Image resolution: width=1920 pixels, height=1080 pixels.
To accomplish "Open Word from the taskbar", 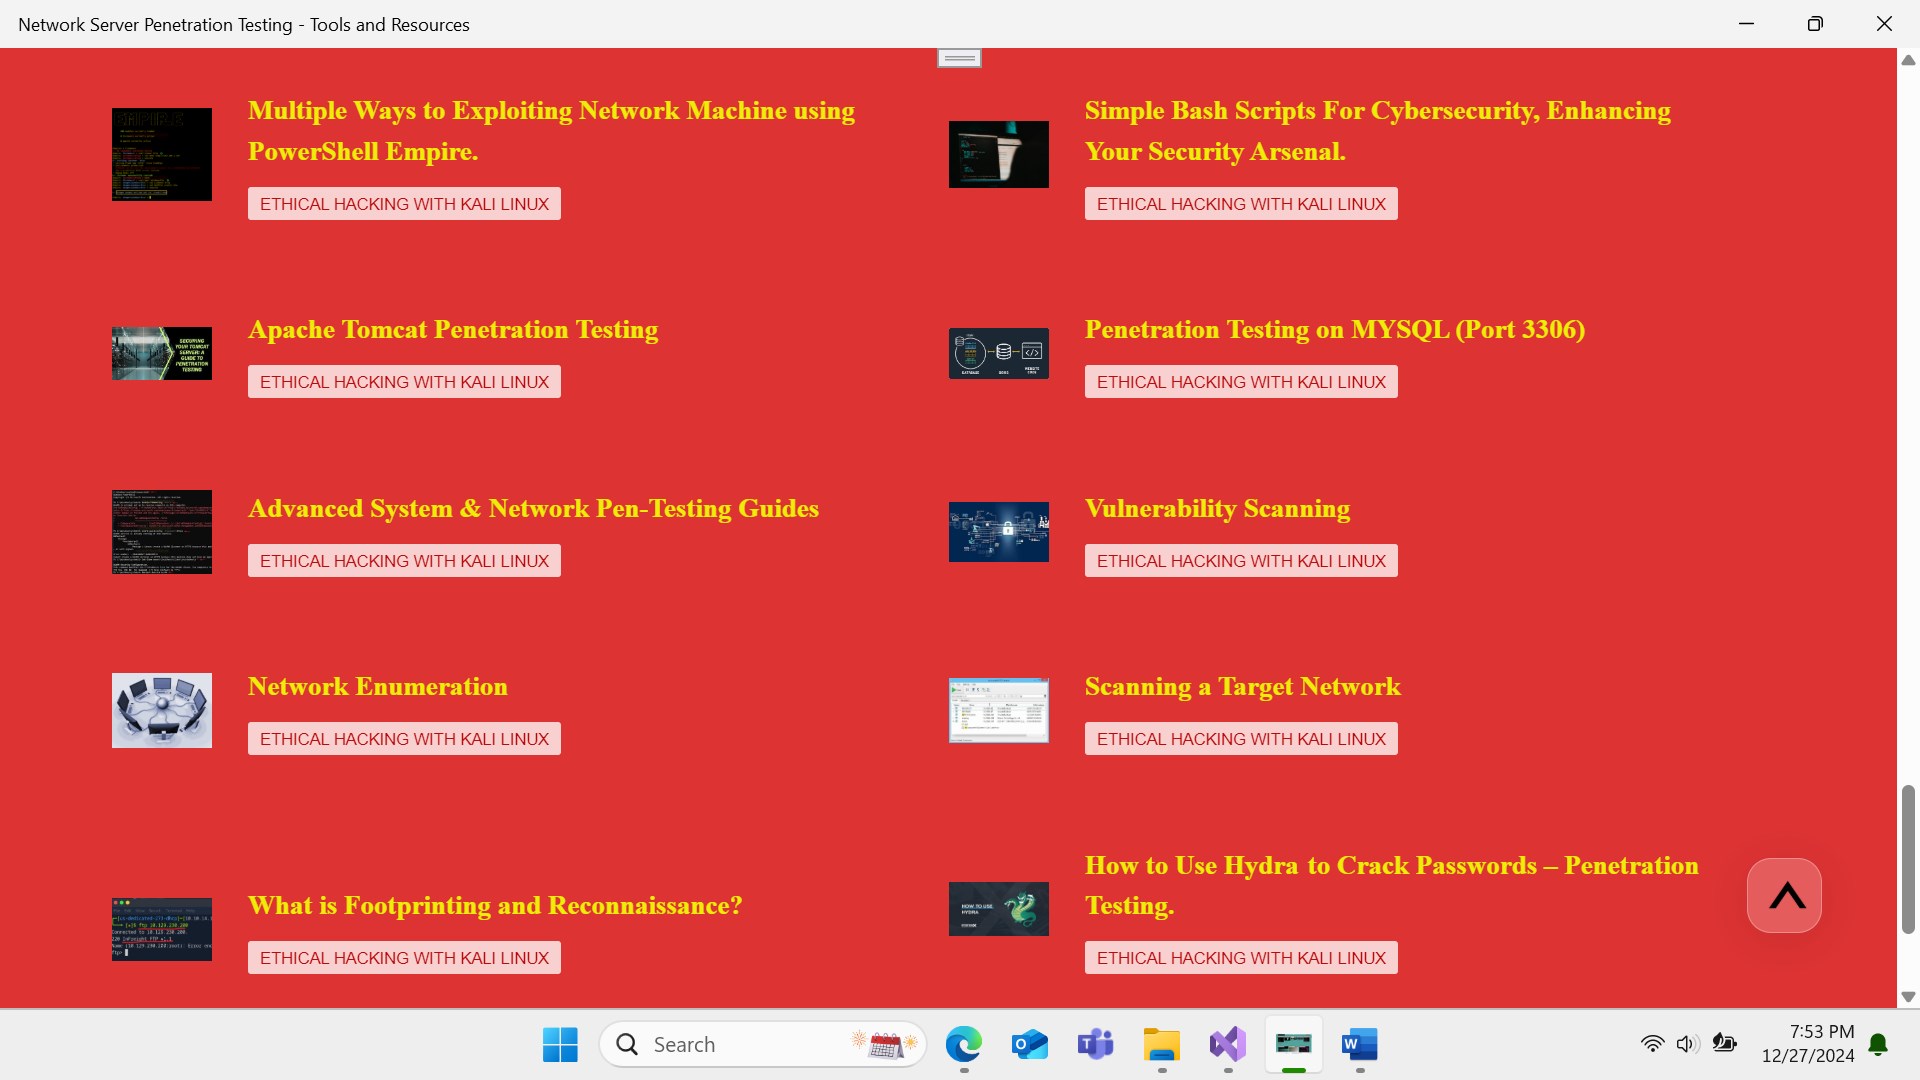I will pos(1359,1044).
